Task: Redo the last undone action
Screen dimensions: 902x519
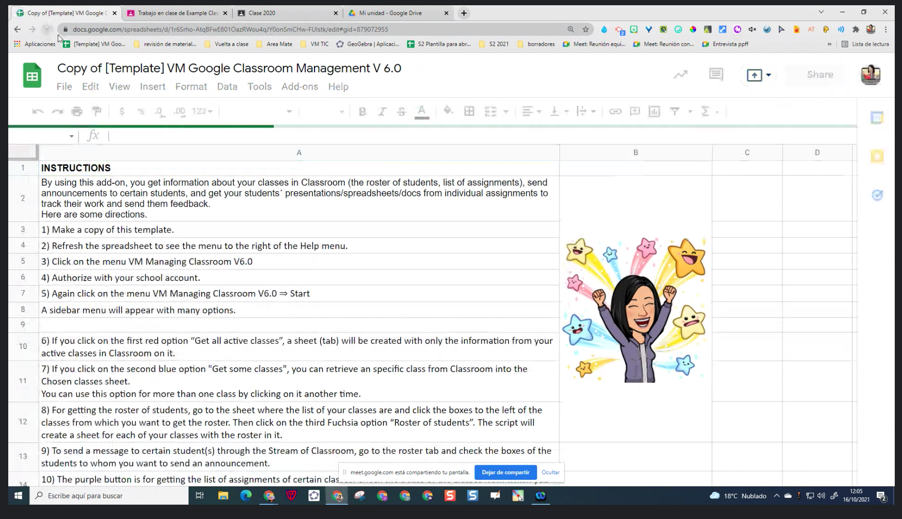Action: [57, 112]
